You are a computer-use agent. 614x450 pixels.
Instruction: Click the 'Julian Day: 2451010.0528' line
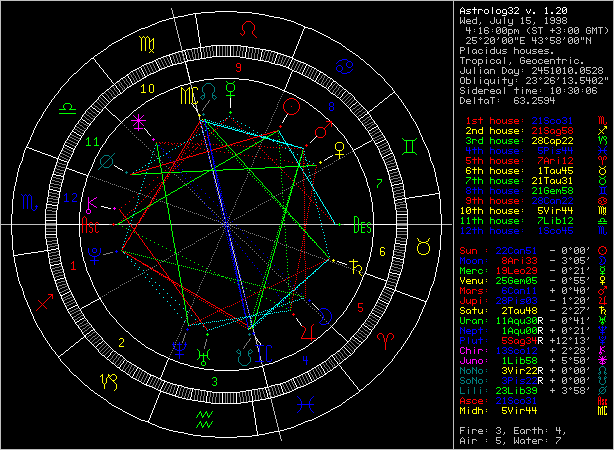tap(531, 71)
